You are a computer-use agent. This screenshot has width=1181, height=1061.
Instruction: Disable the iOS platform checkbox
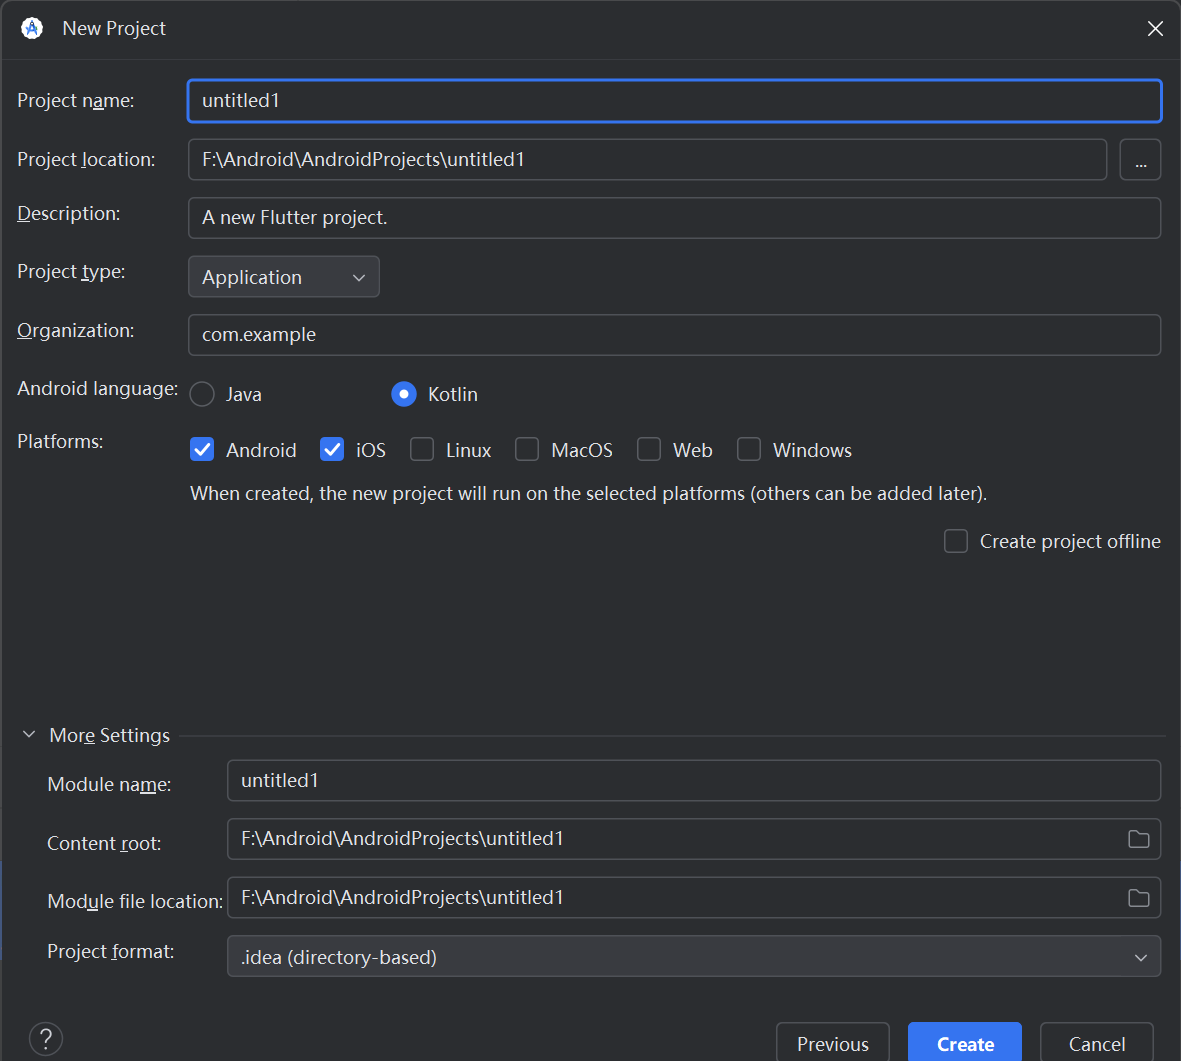(x=331, y=449)
